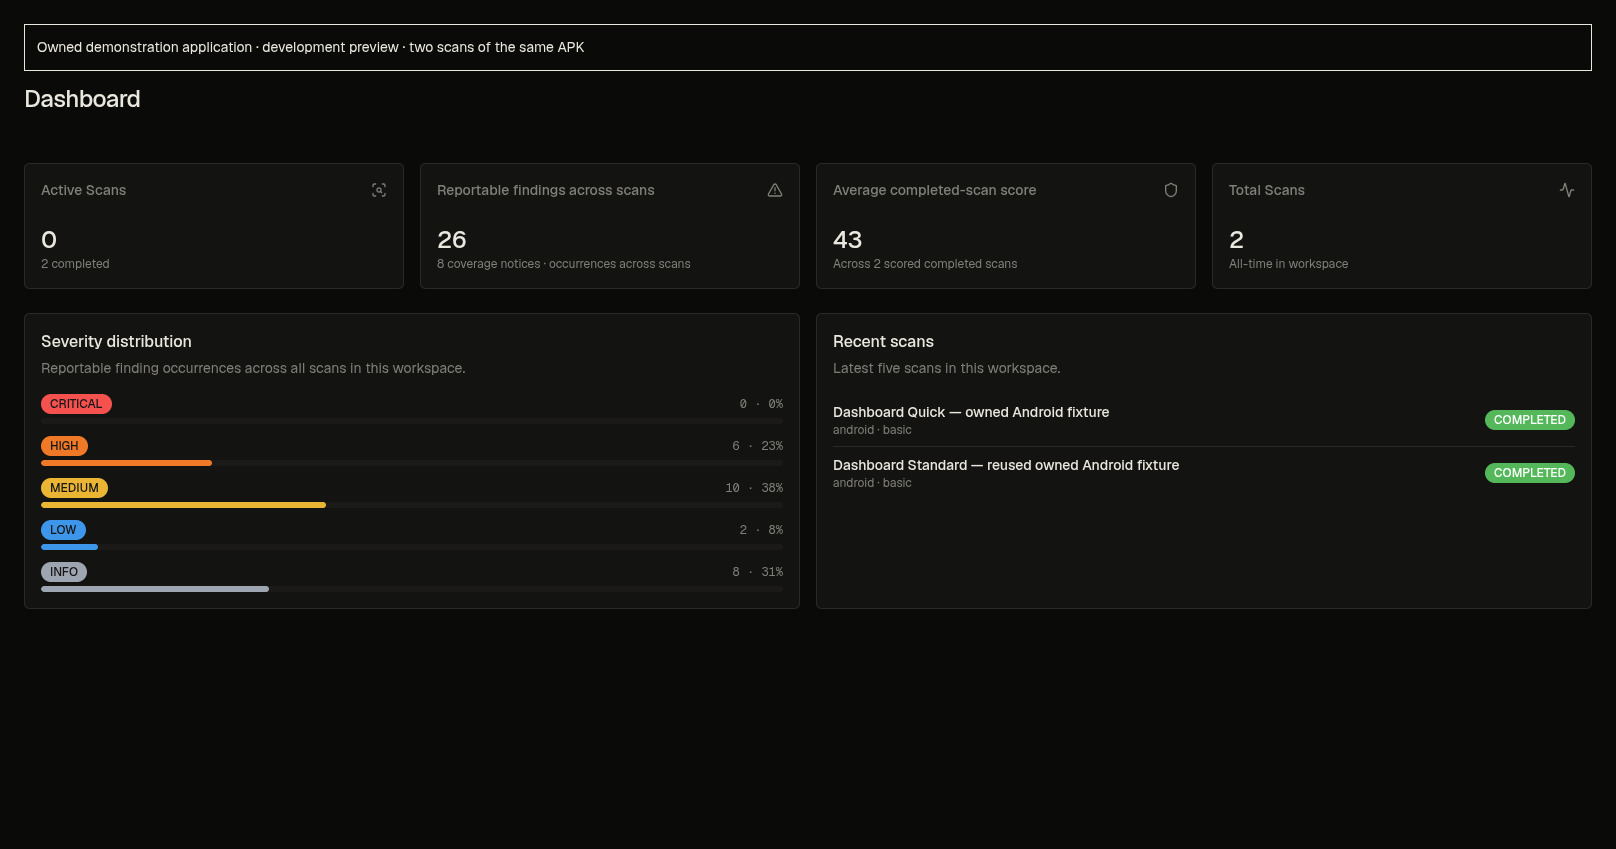Click the 'android · basic' label under Dashboard Standard

click(x=872, y=483)
